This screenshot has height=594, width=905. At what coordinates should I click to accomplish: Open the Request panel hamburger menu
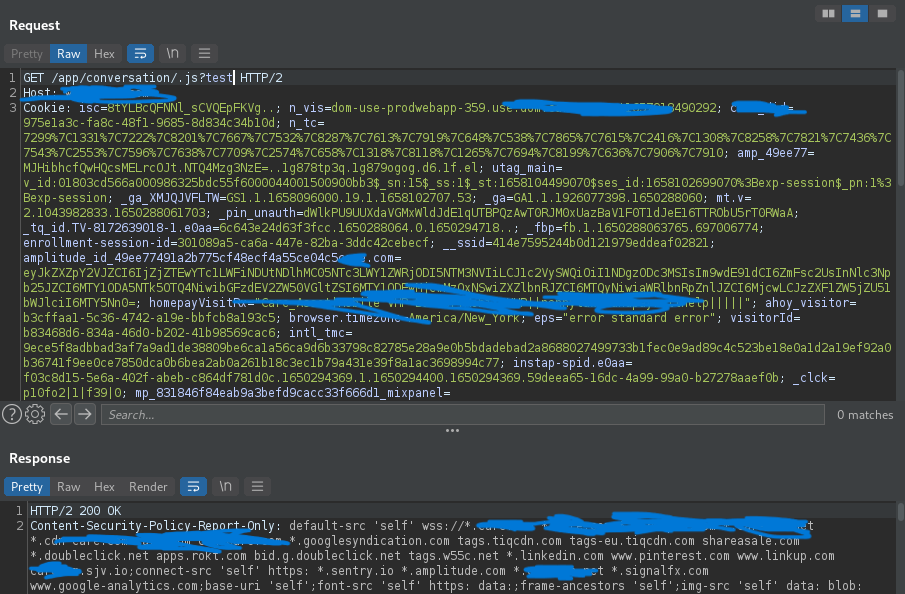point(204,53)
